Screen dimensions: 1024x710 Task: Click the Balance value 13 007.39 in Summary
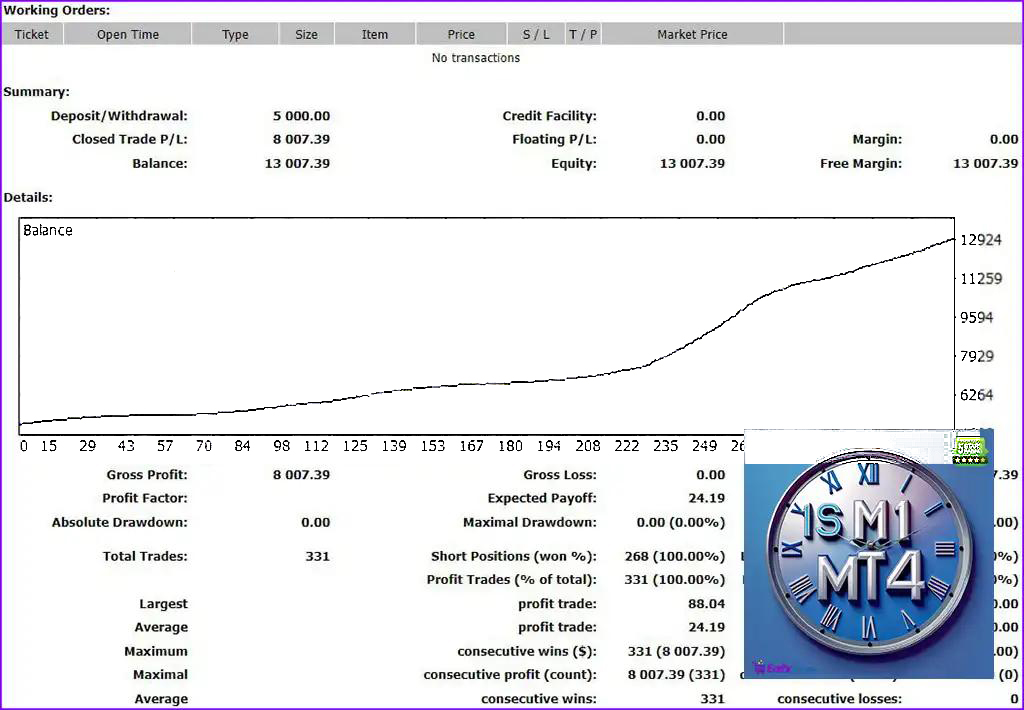(297, 163)
